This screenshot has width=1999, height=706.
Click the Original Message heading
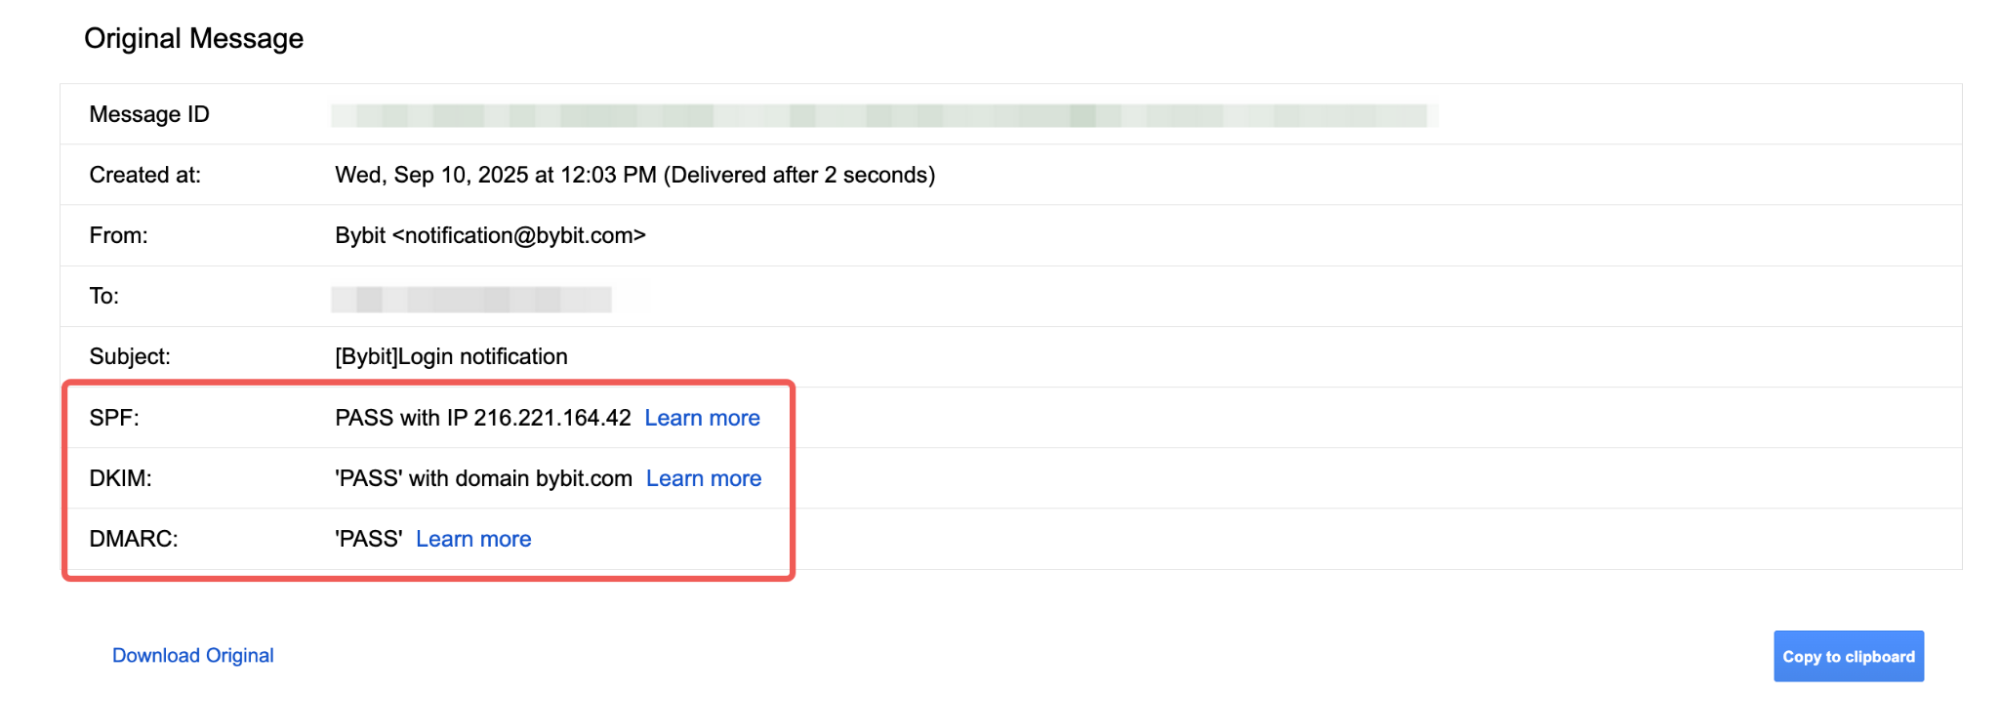194,39
